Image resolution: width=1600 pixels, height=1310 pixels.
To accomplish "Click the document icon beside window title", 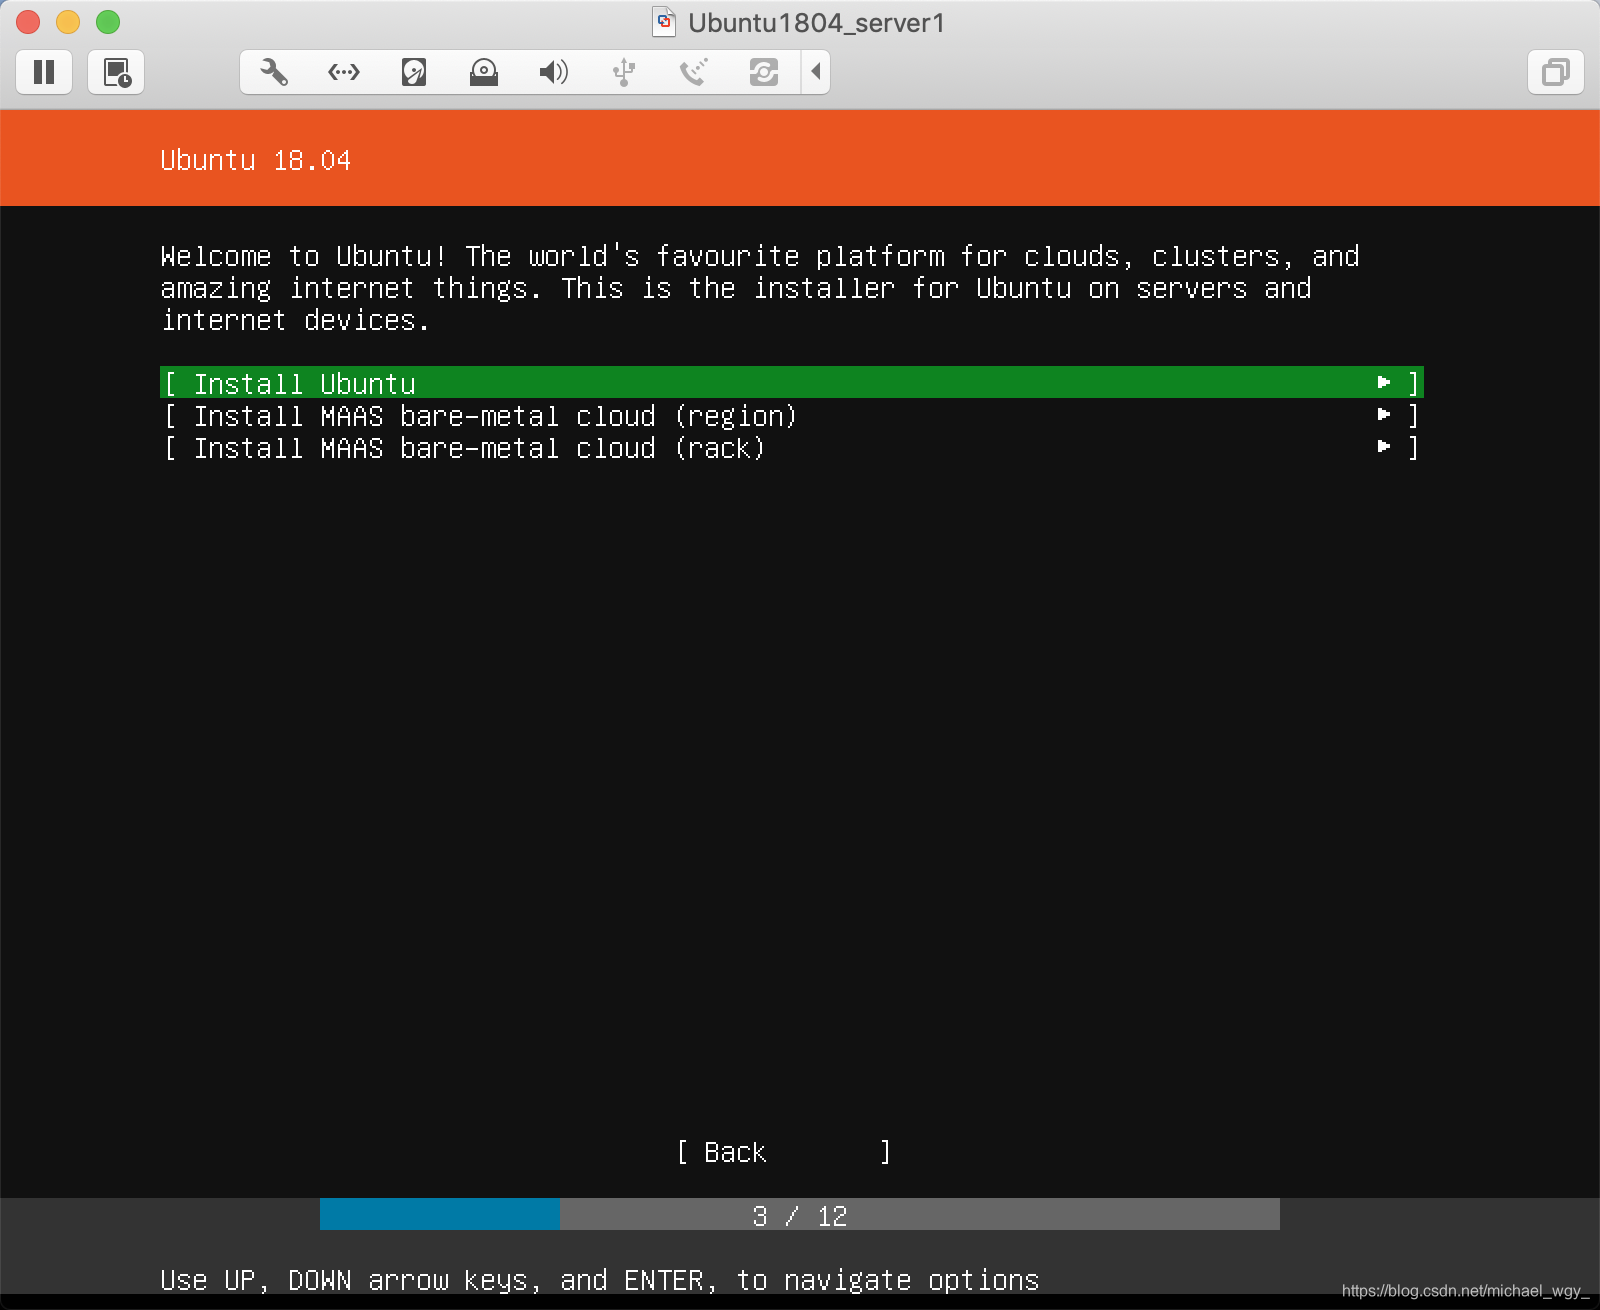I will [x=664, y=22].
